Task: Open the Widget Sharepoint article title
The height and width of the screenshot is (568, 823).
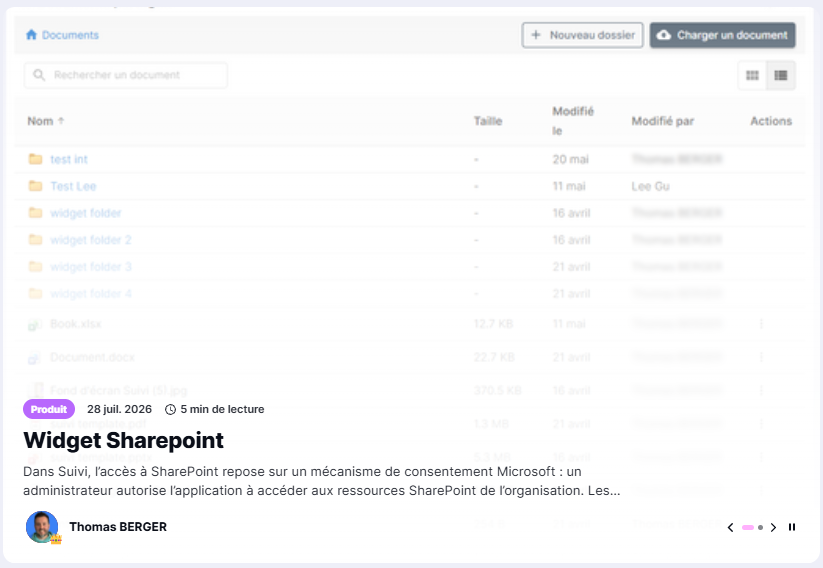Action: point(123,440)
